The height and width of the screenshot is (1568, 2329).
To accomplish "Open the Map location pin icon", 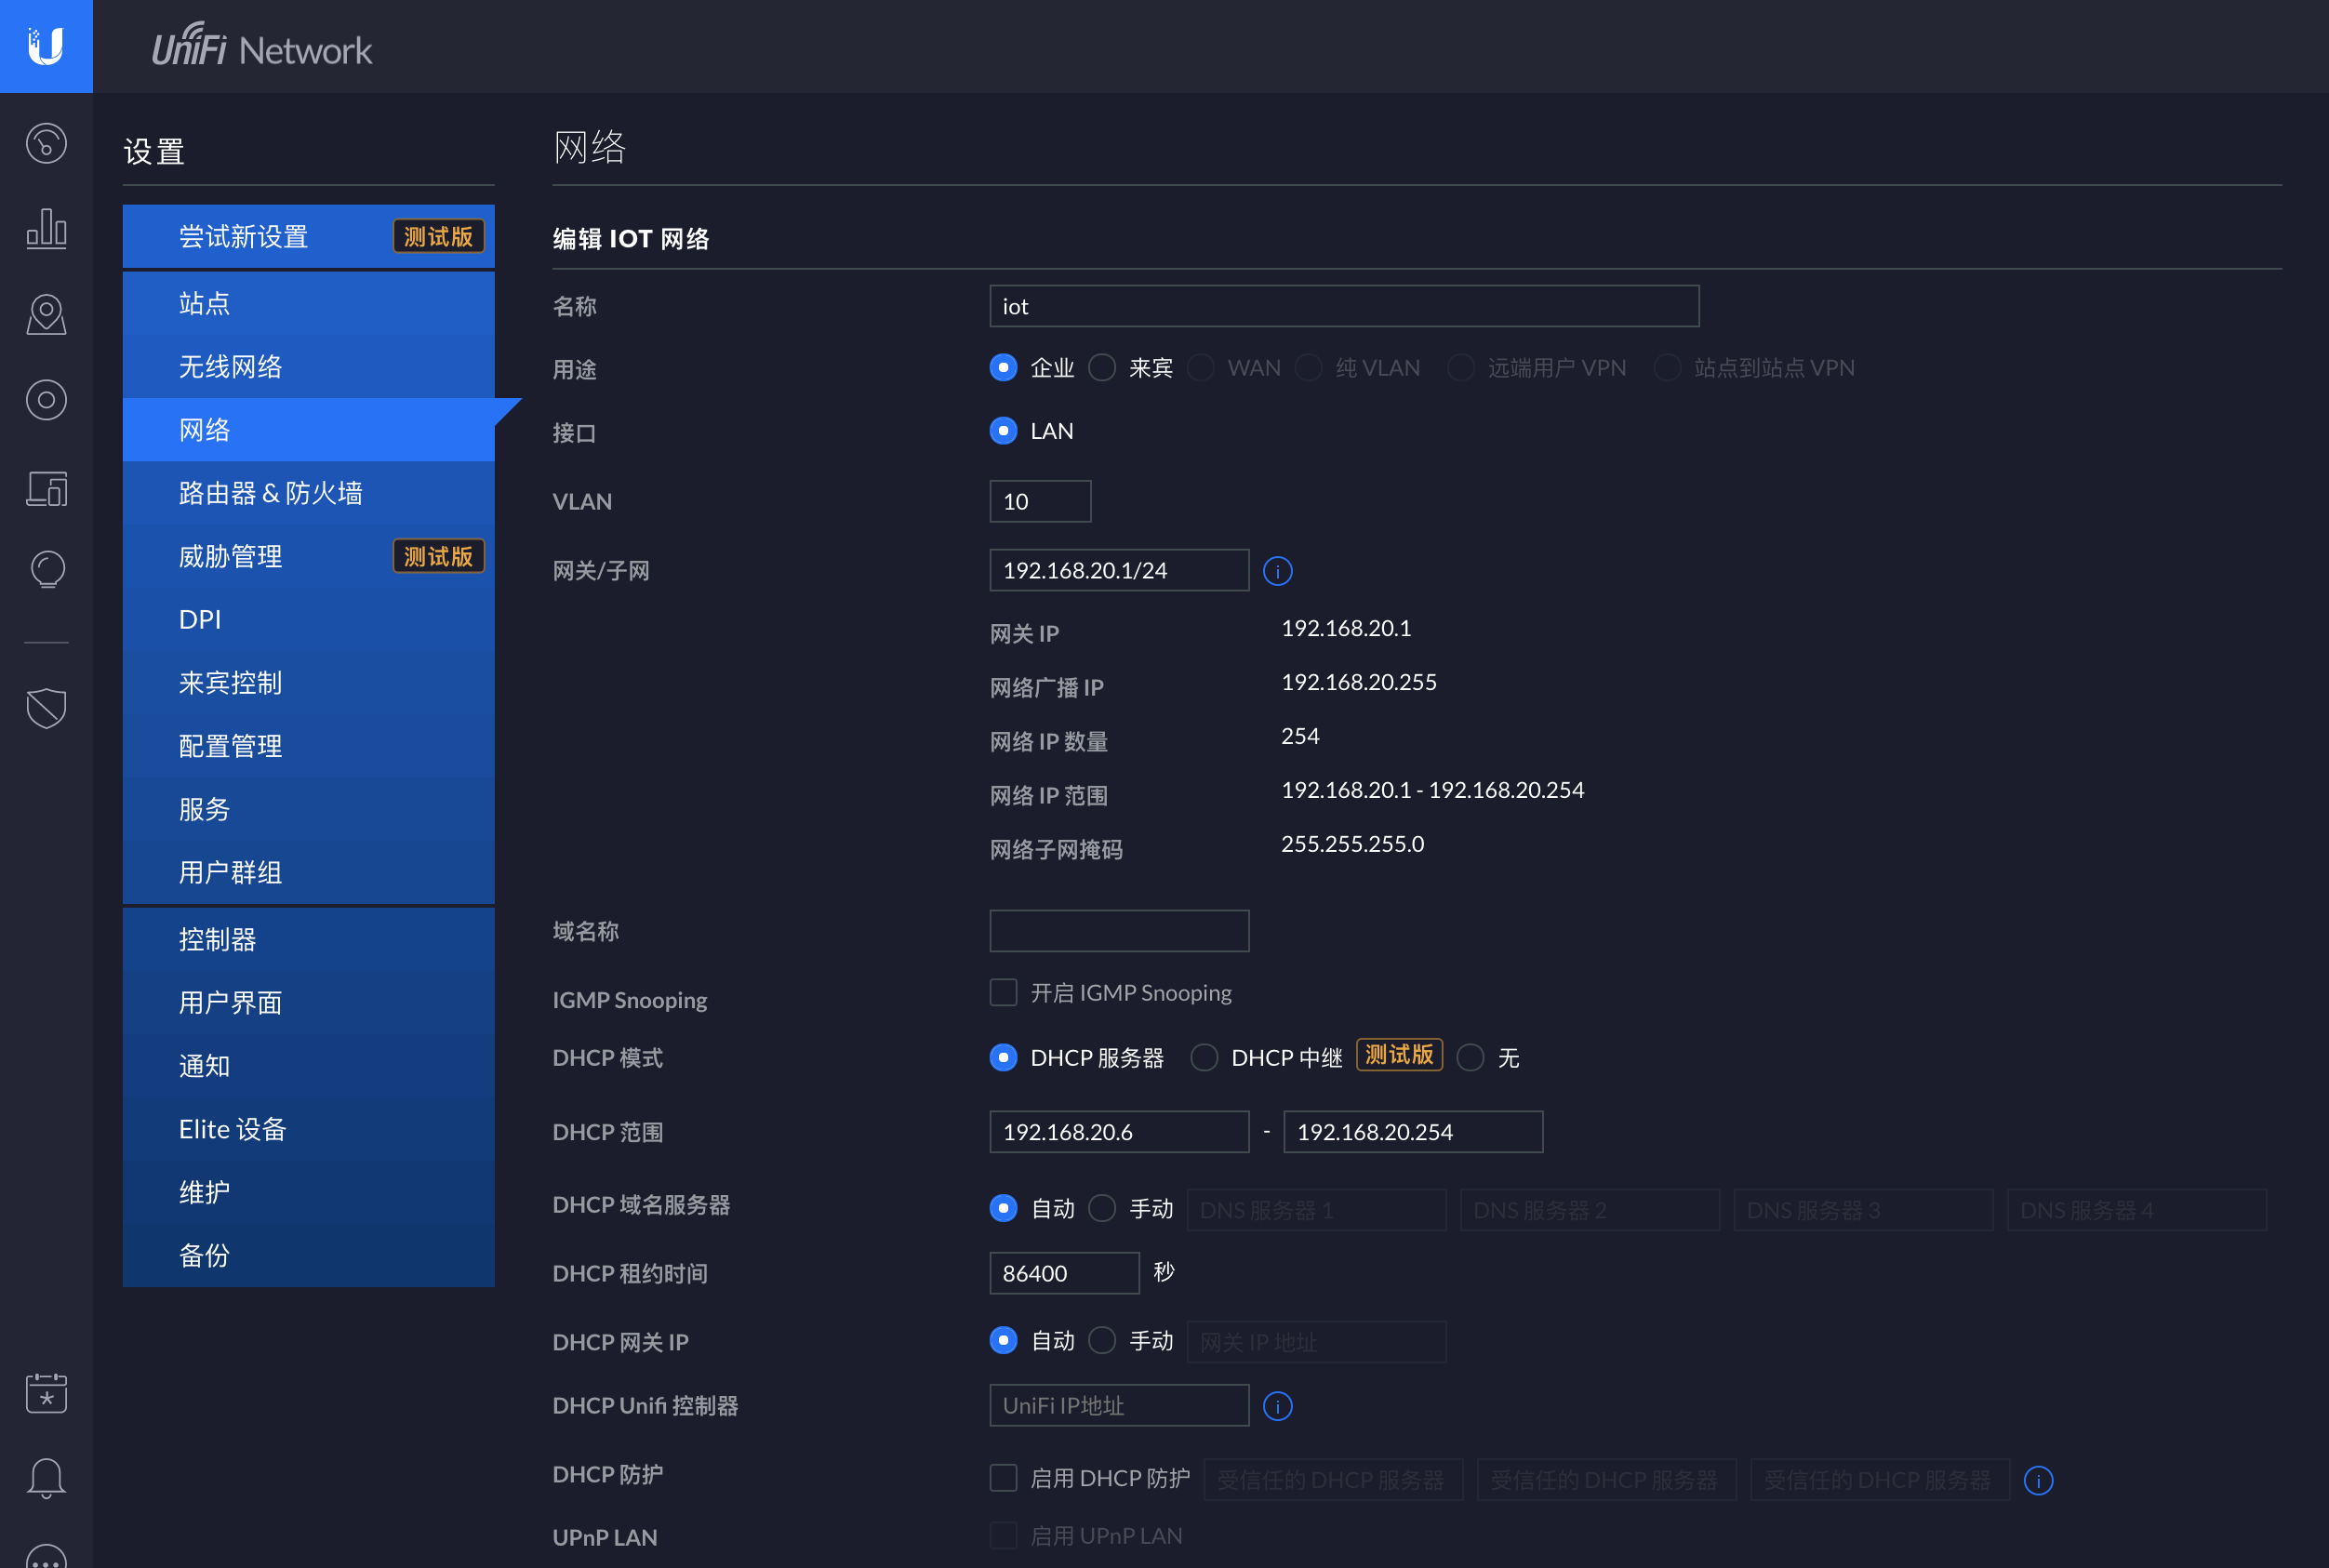I will point(46,315).
